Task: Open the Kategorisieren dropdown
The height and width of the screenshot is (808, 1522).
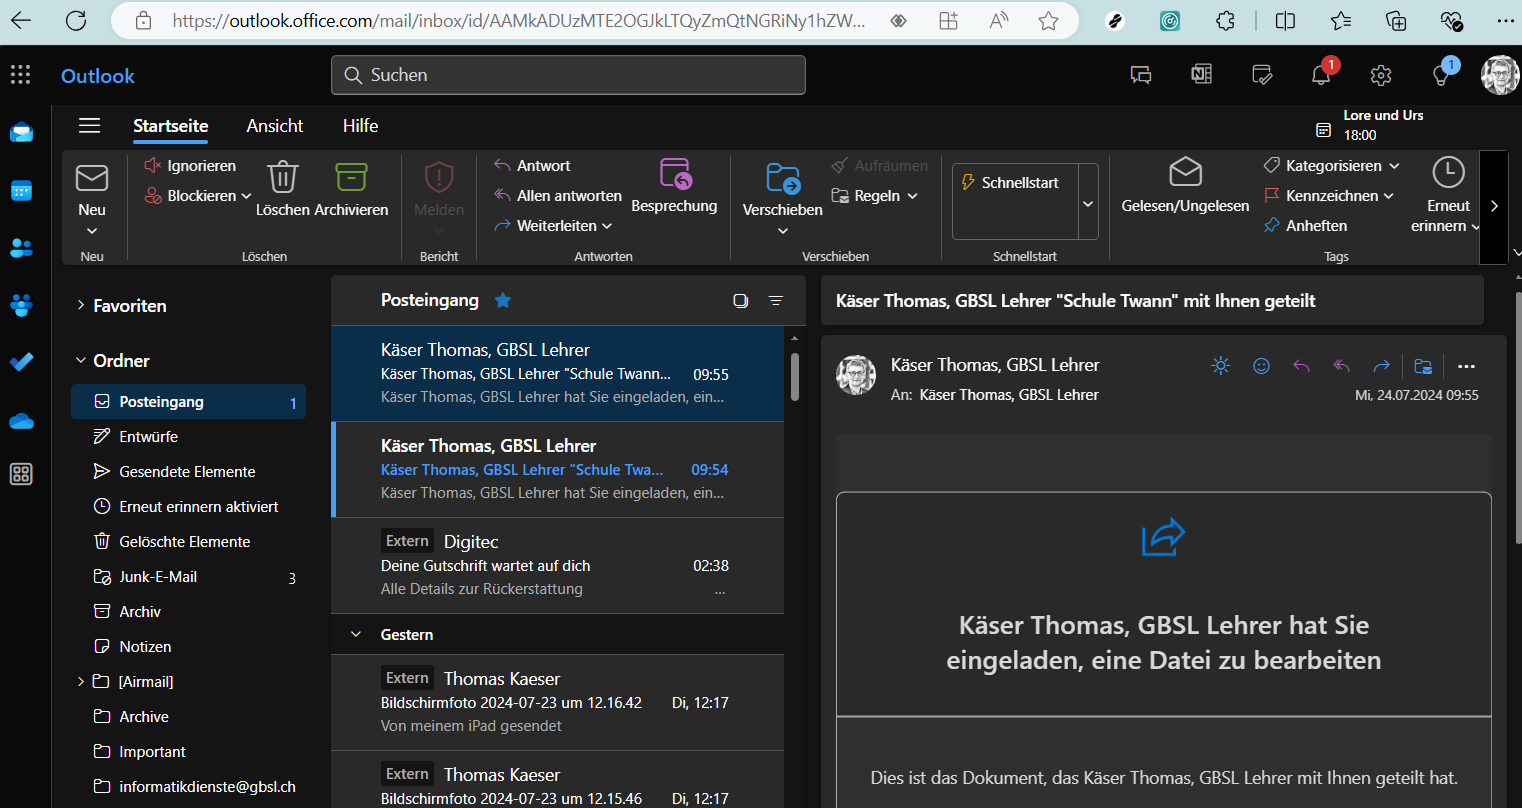Action: click(x=1331, y=166)
